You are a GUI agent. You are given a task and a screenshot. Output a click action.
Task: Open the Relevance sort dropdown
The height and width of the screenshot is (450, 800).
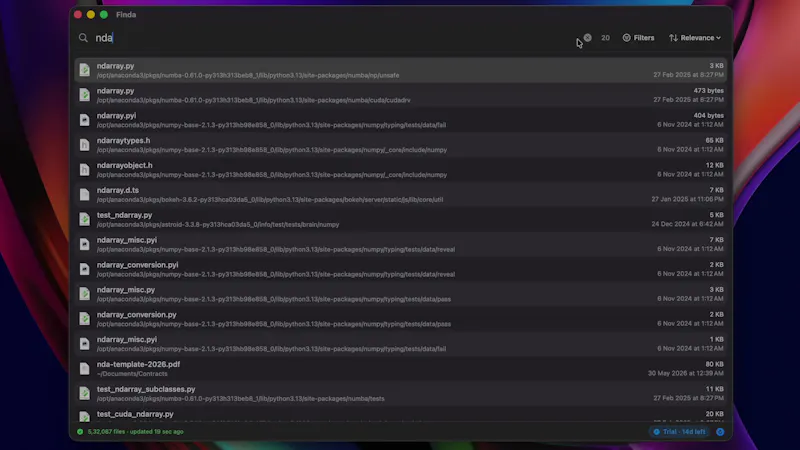click(695, 38)
